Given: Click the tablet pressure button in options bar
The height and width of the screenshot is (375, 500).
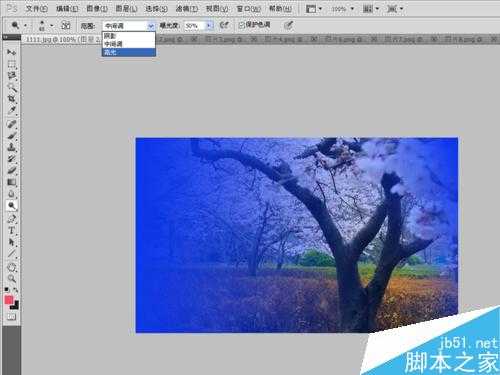Looking at the screenshot, I should click(x=288, y=25).
